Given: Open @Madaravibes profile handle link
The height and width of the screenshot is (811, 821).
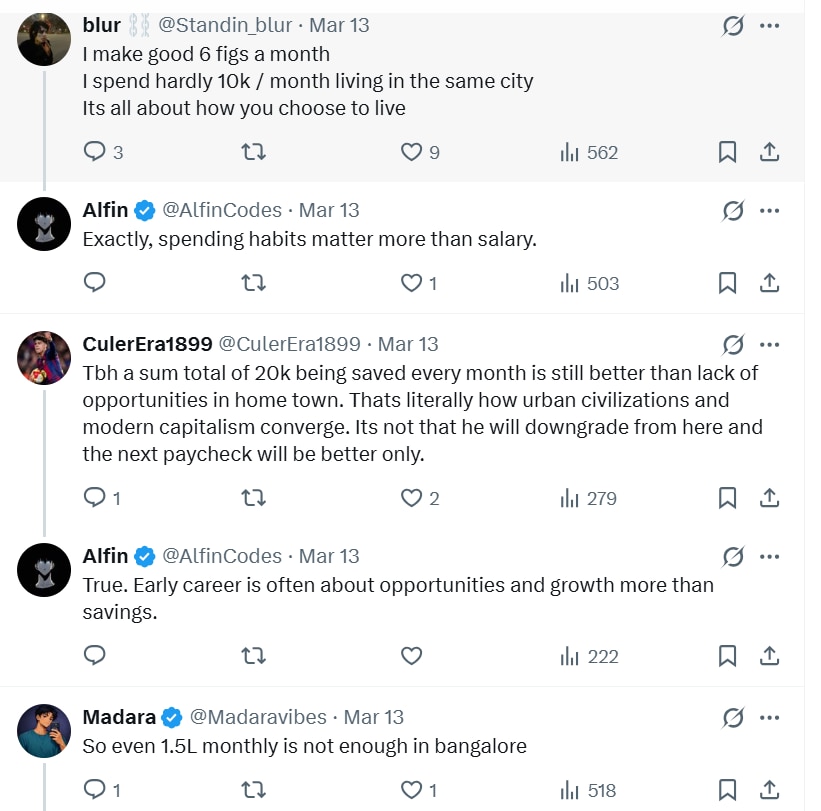Looking at the screenshot, I should pos(258,717).
